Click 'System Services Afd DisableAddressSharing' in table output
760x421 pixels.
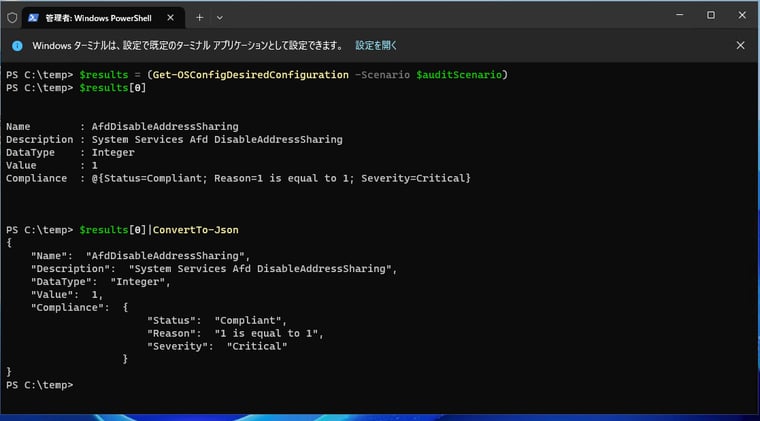217,140
